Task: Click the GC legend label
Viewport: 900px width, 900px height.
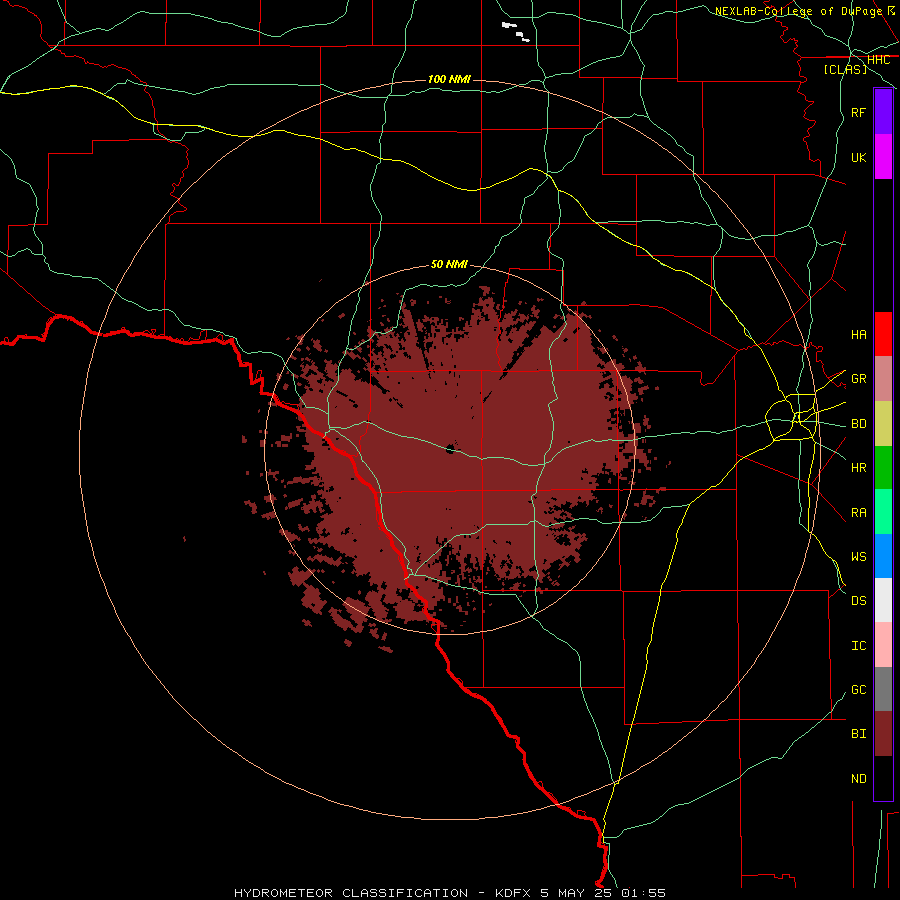Action: (859, 690)
